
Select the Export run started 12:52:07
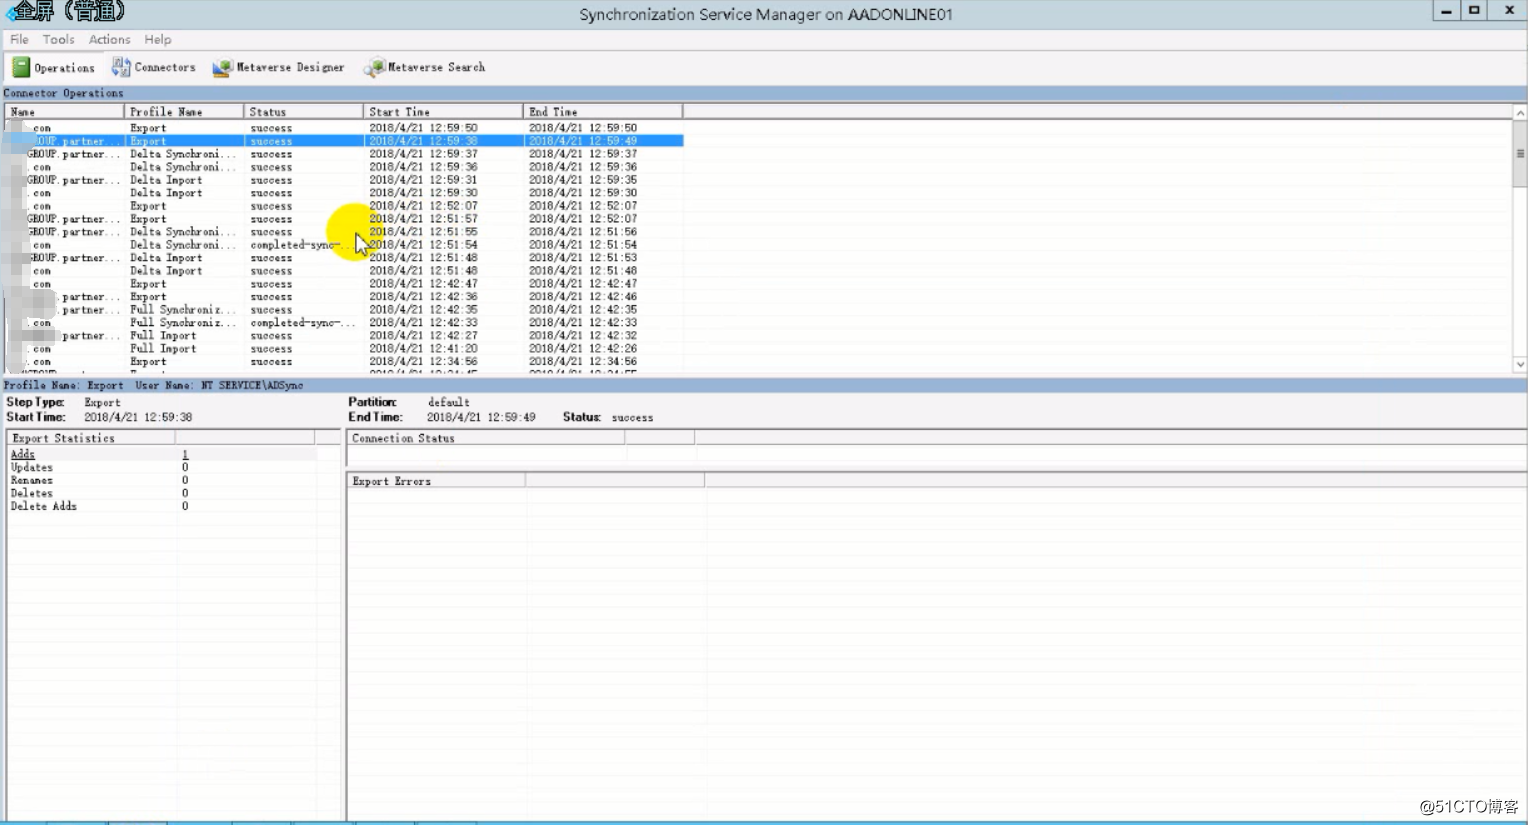click(344, 206)
